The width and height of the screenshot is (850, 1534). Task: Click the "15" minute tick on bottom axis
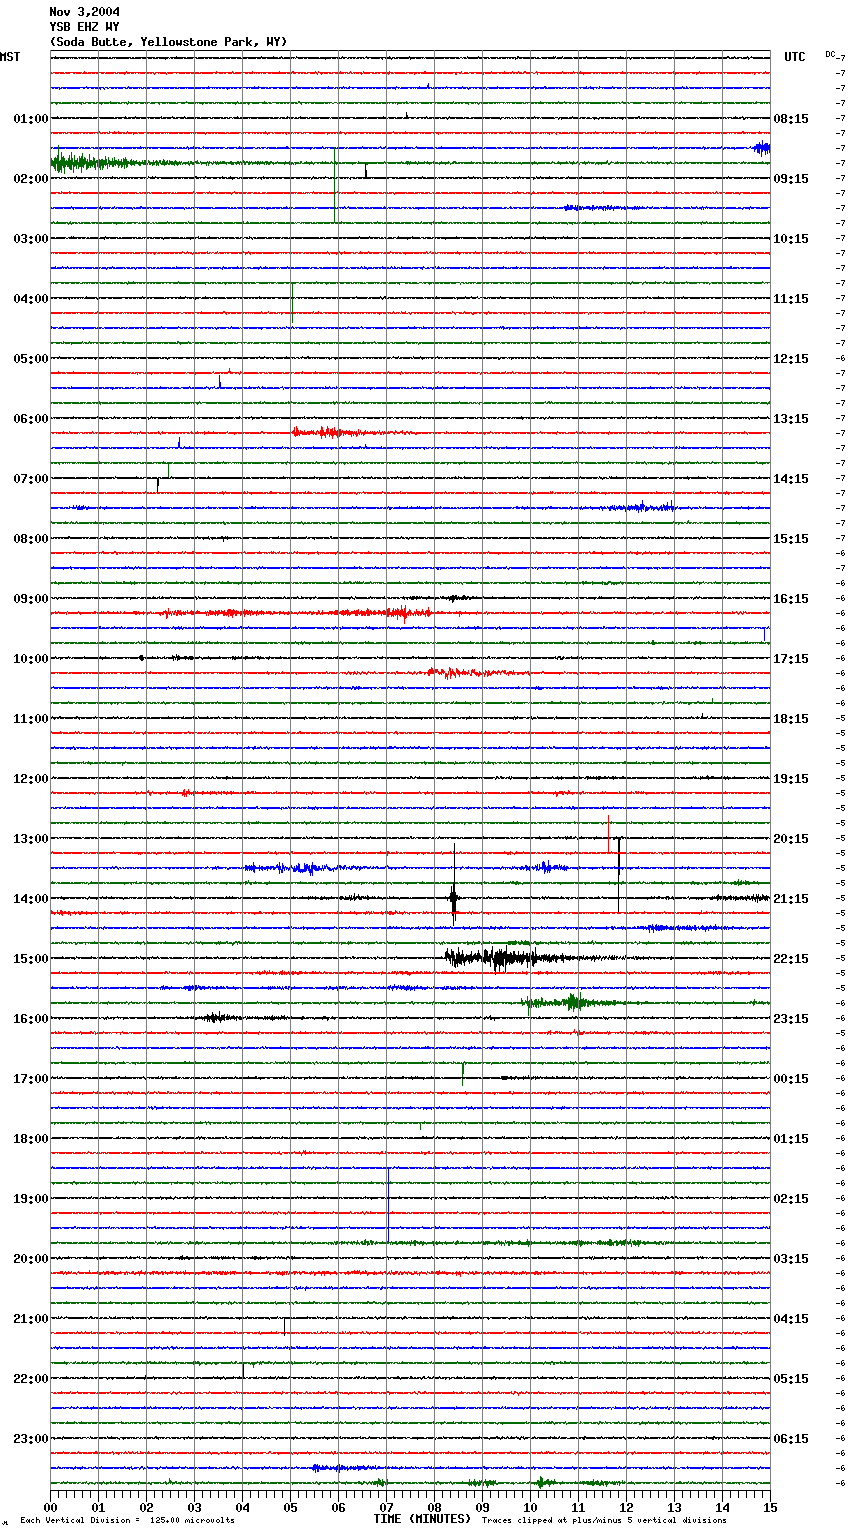(770, 1507)
